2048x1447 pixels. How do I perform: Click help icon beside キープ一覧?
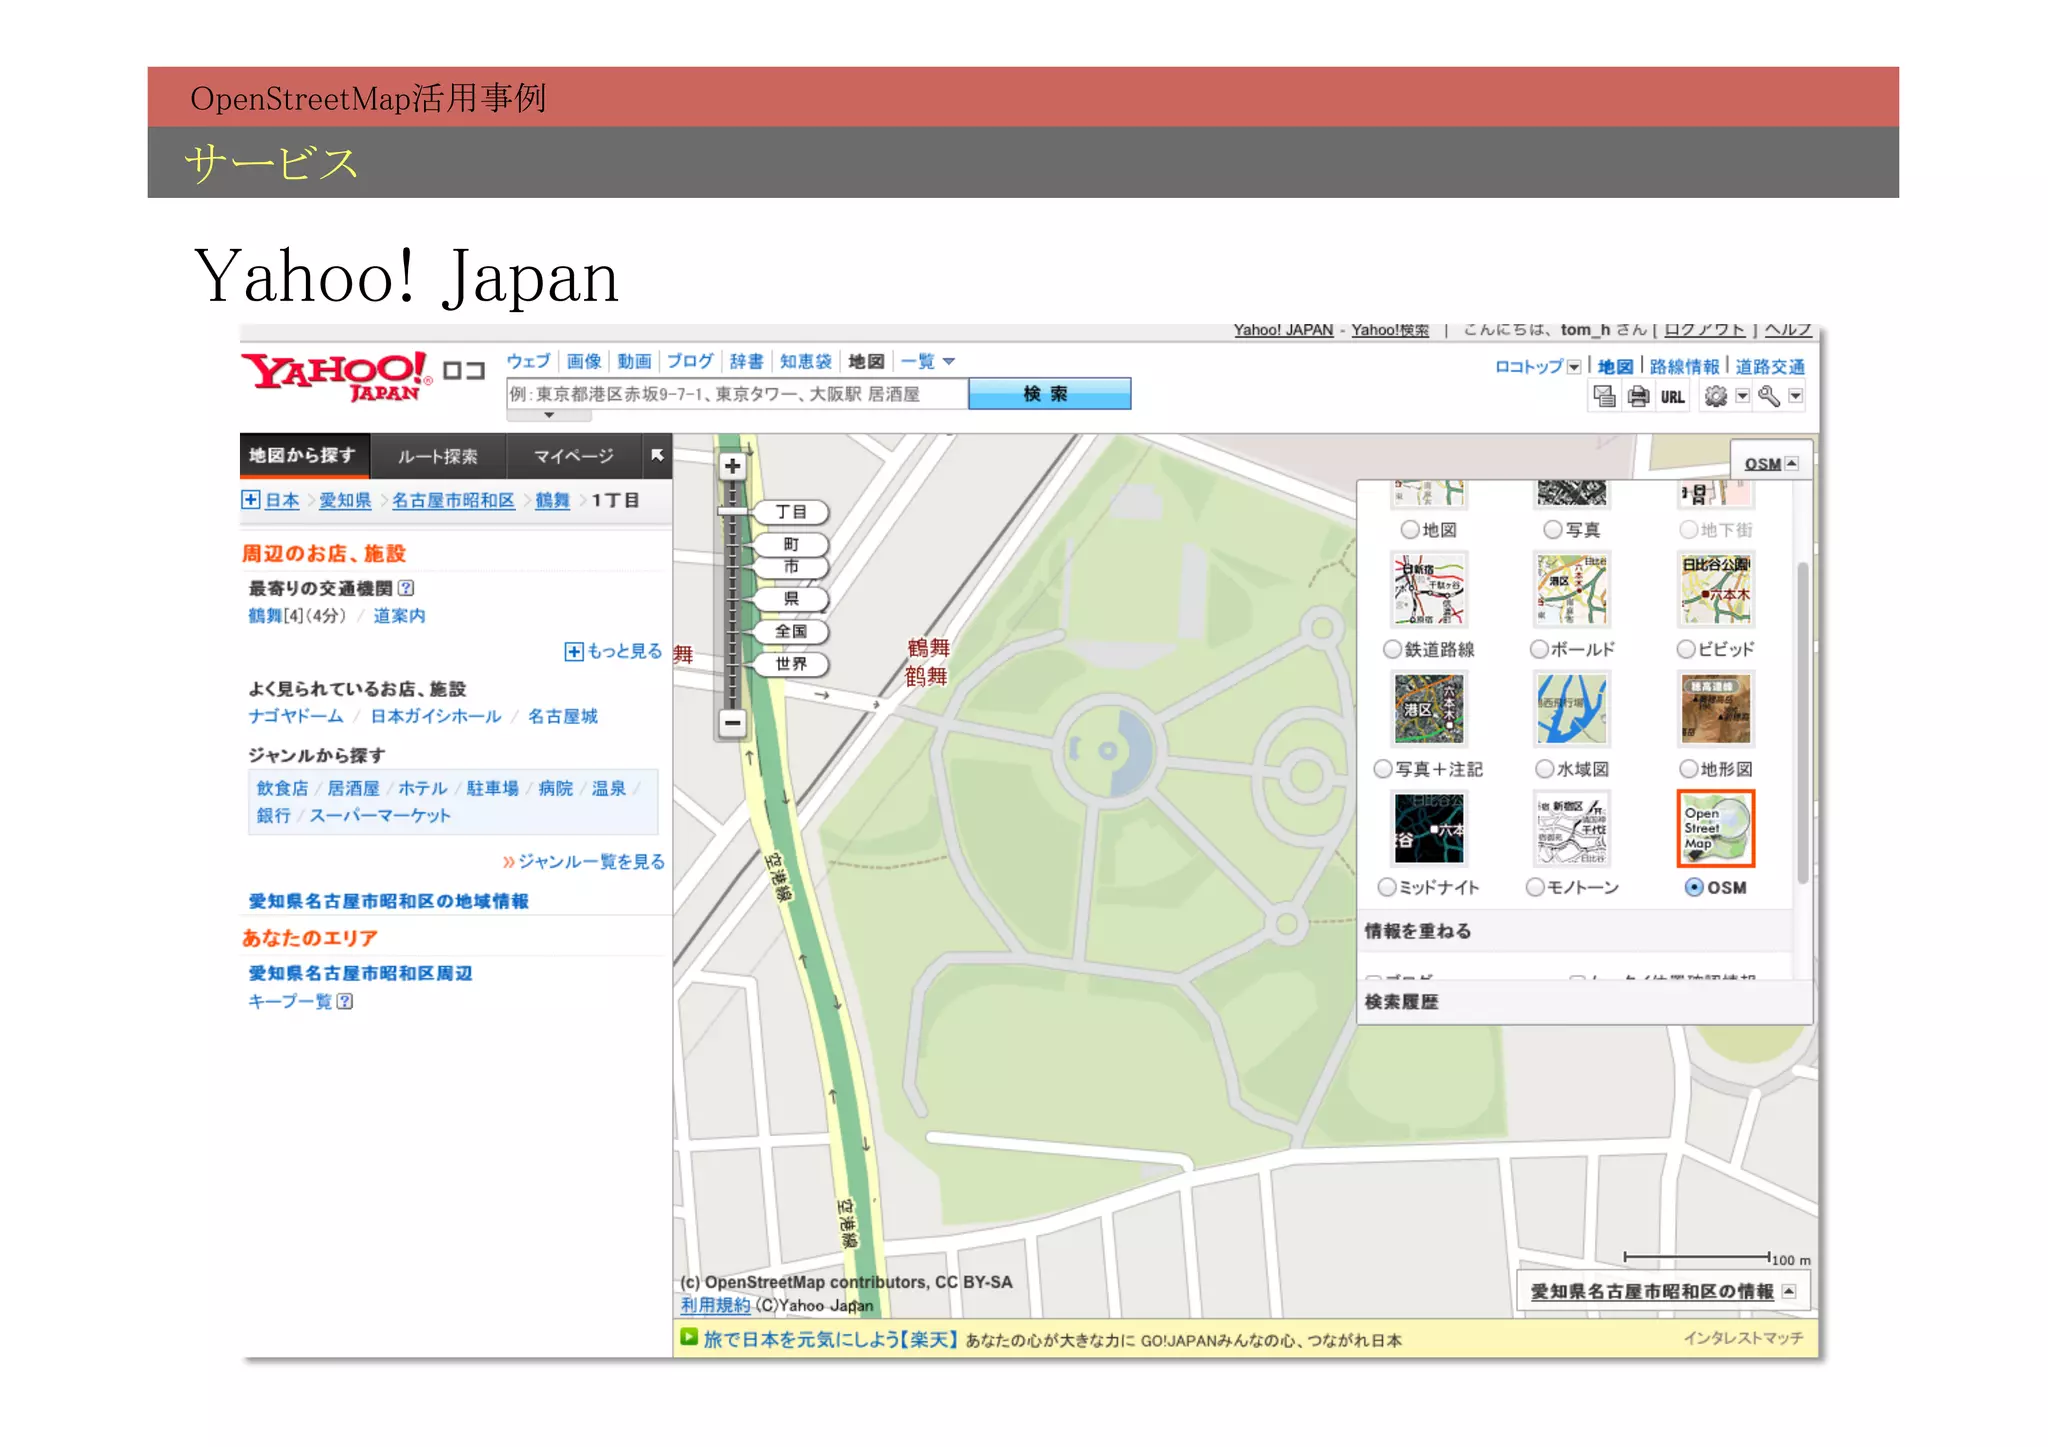point(345,1001)
